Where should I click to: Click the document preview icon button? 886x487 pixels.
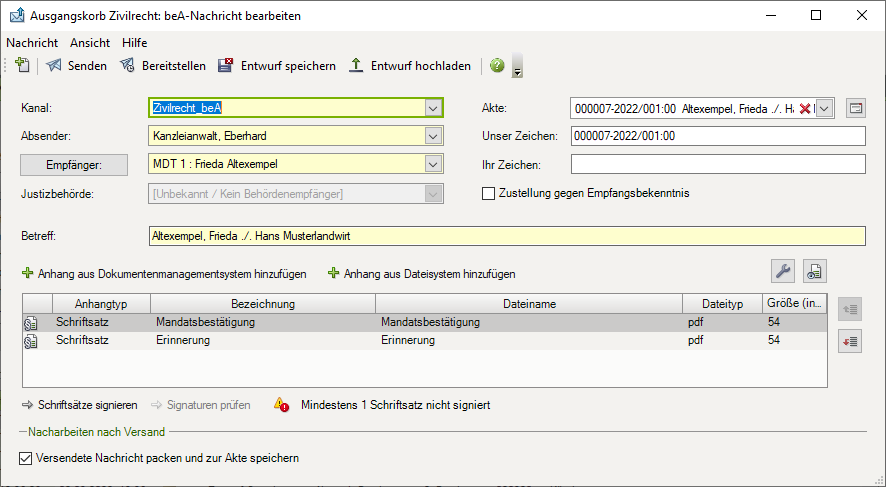[814, 271]
